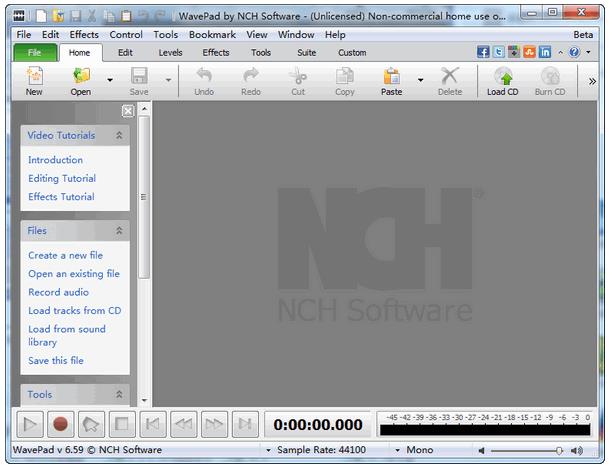This screenshot has width=609, height=469.
Task: Click the Load CD icon
Action: (503, 76)
